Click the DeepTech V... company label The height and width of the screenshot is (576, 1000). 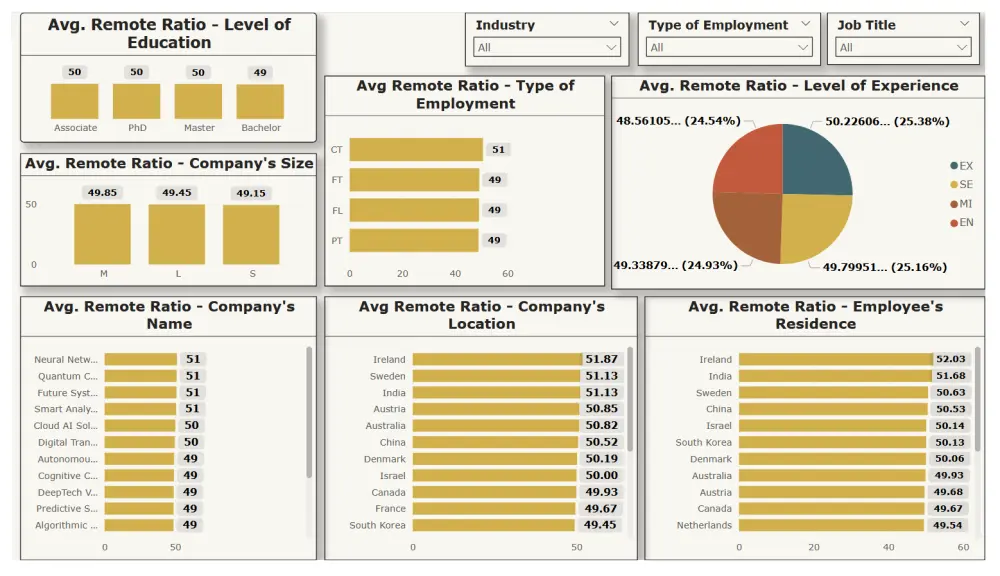tap(68, 492)
